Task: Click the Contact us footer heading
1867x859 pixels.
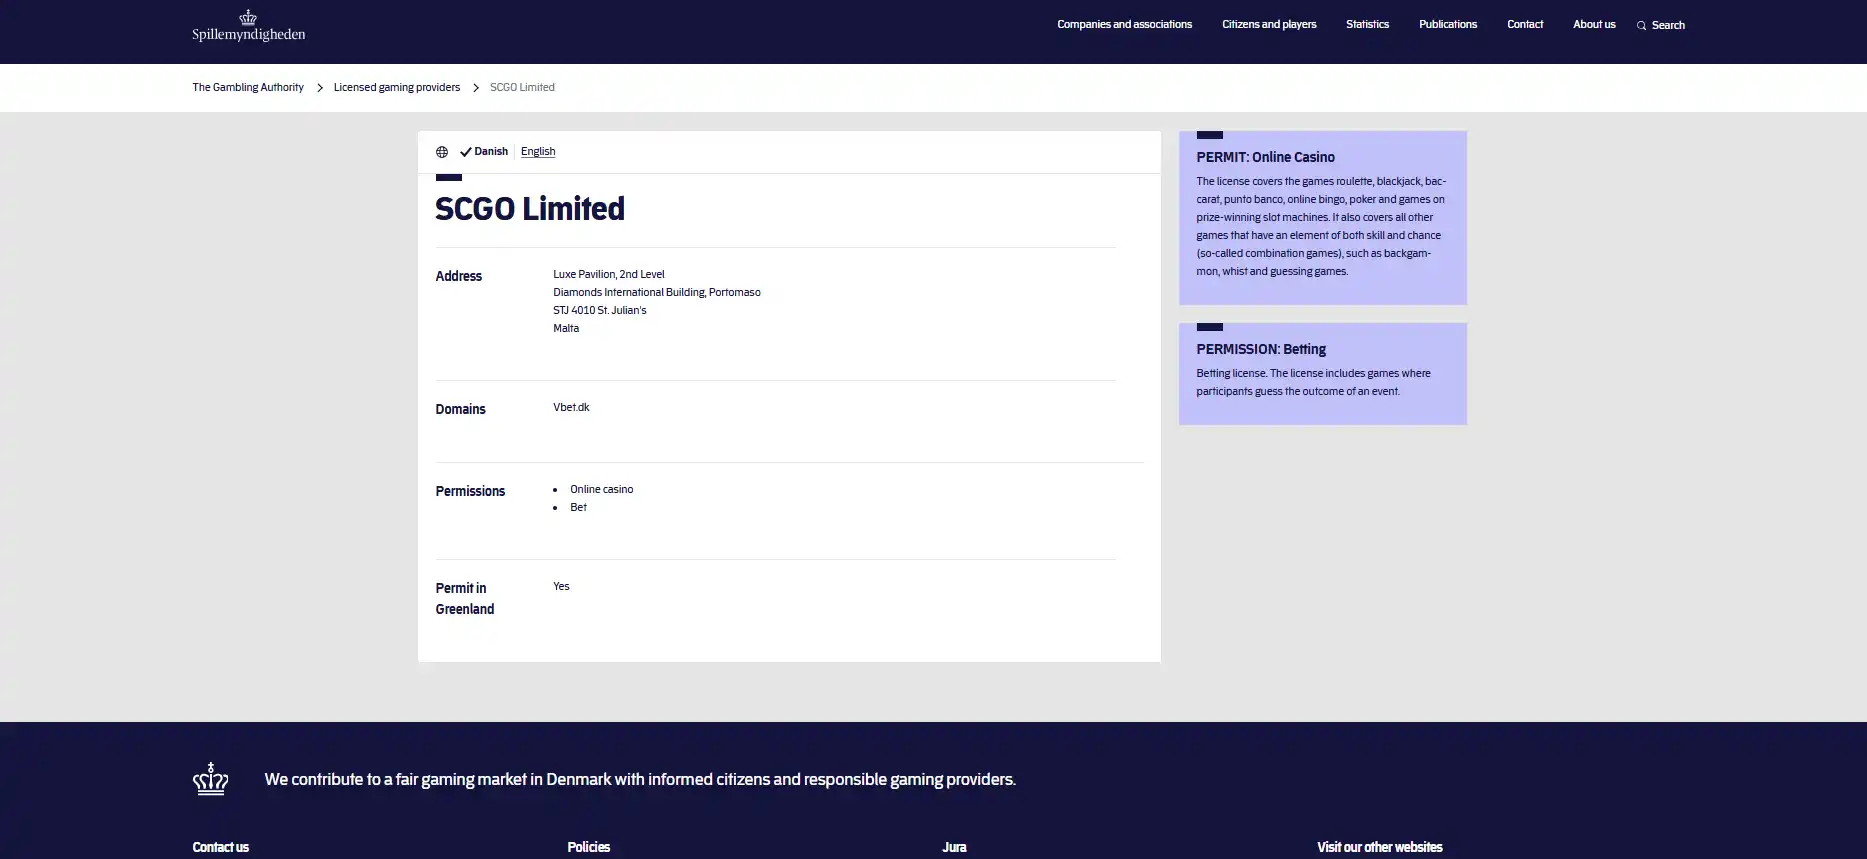Action: pos(220,847)
